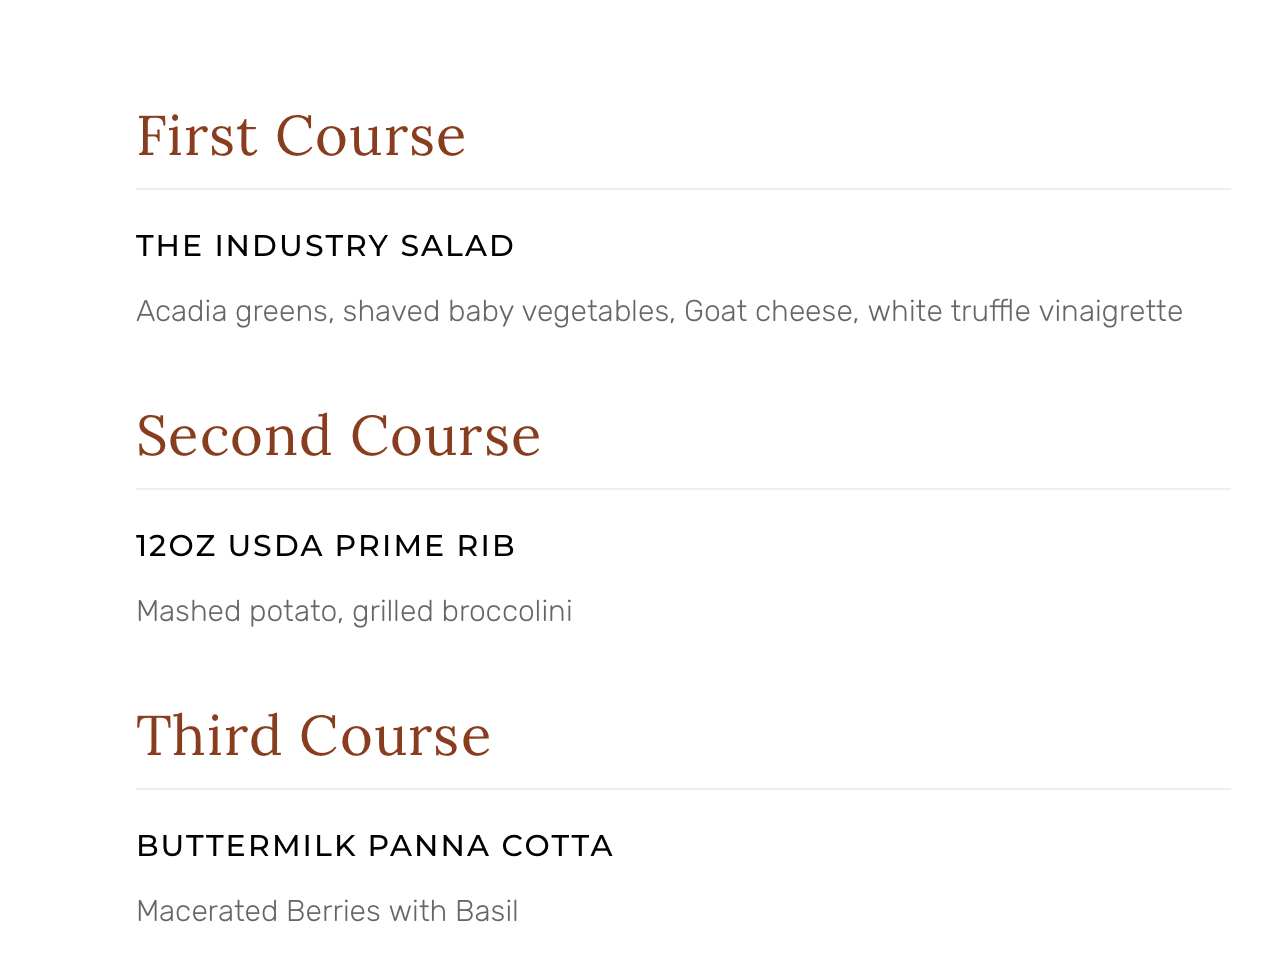Click the word 'RIB' in second item title

click(486, 546)
